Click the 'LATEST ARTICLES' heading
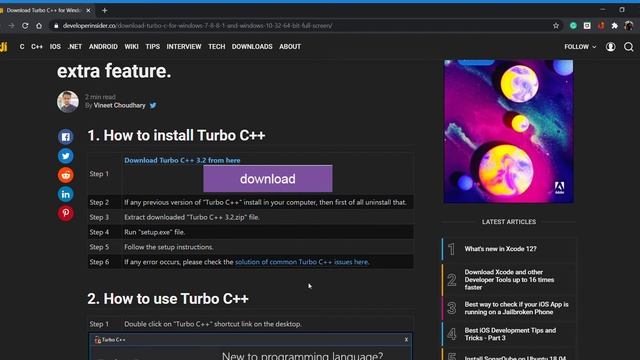The image size is (640, 360). [x=509, y=222]
